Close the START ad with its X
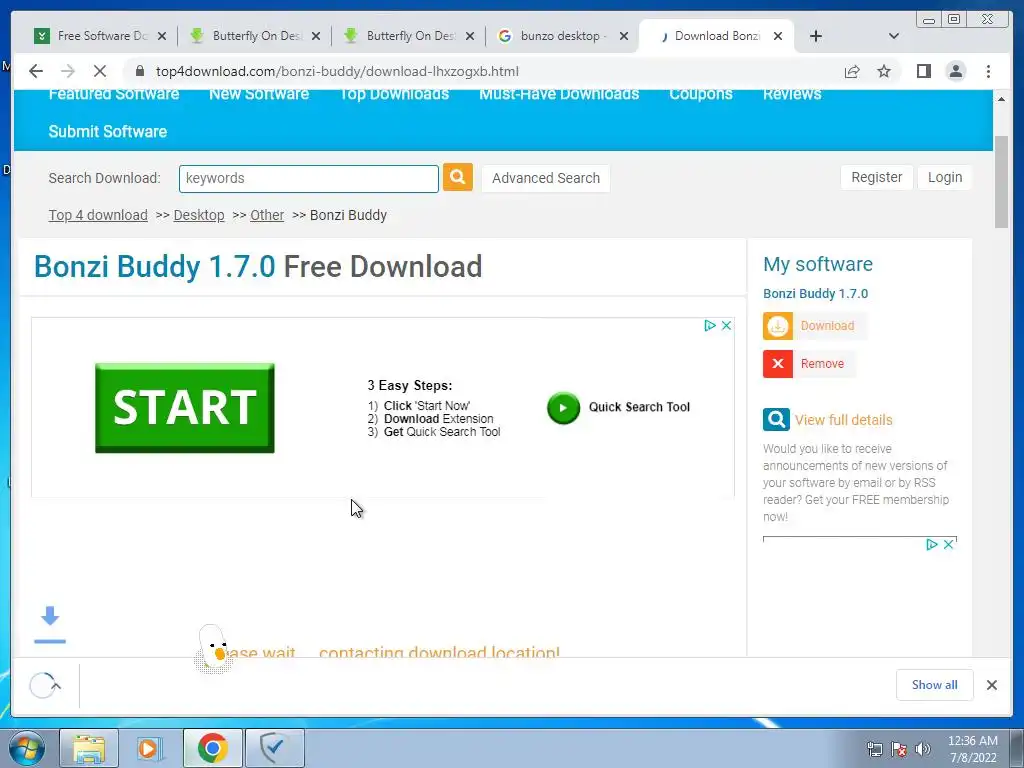 pyautogui.click(x=726, y=325)
